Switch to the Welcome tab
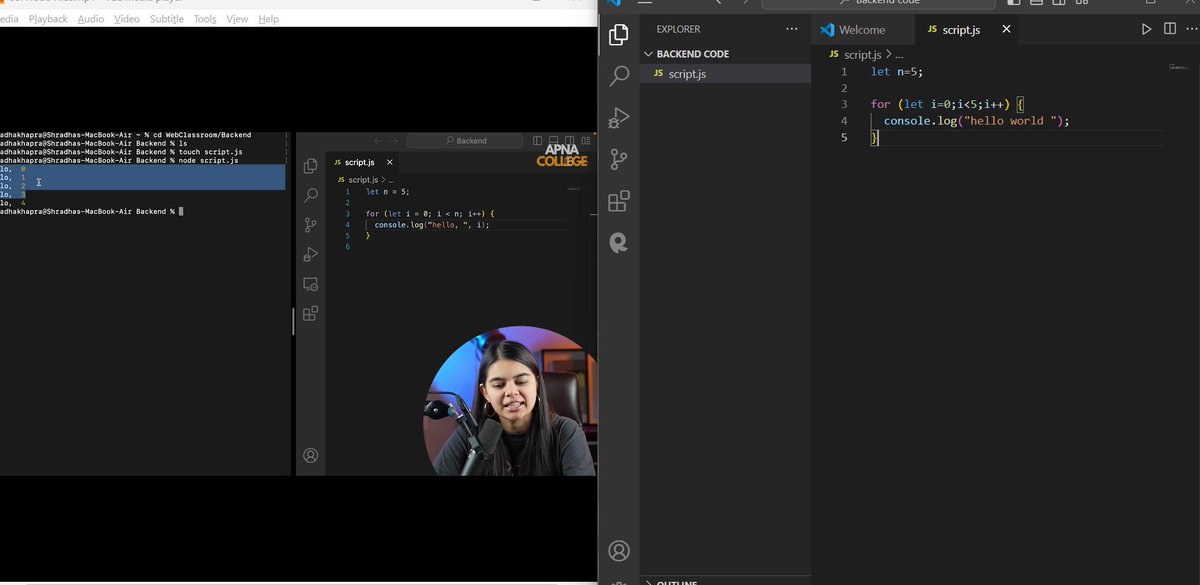Image resolution: width=1200 pixels, height=585 pixels. pos(862,29)
